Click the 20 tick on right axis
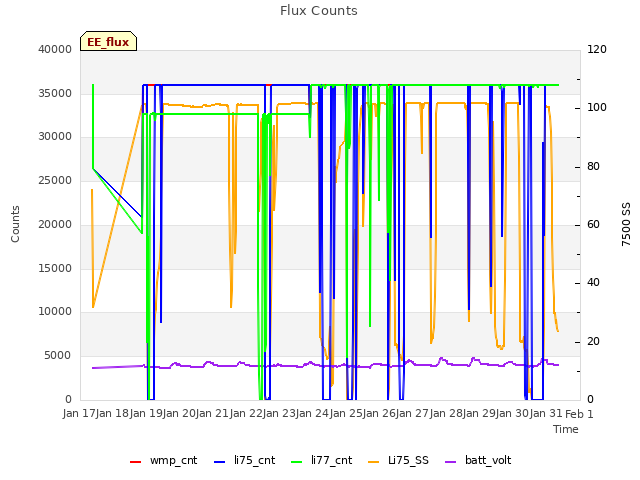 point(593,341)
